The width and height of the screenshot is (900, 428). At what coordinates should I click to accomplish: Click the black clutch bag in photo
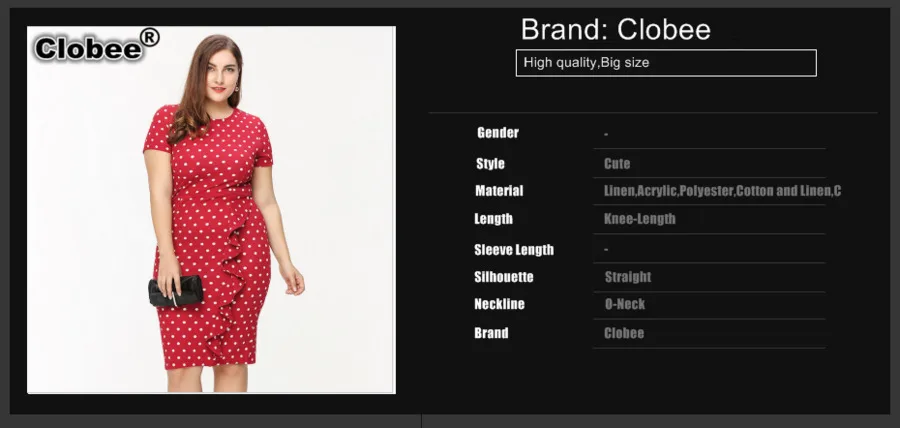click(x=176, y=291)
